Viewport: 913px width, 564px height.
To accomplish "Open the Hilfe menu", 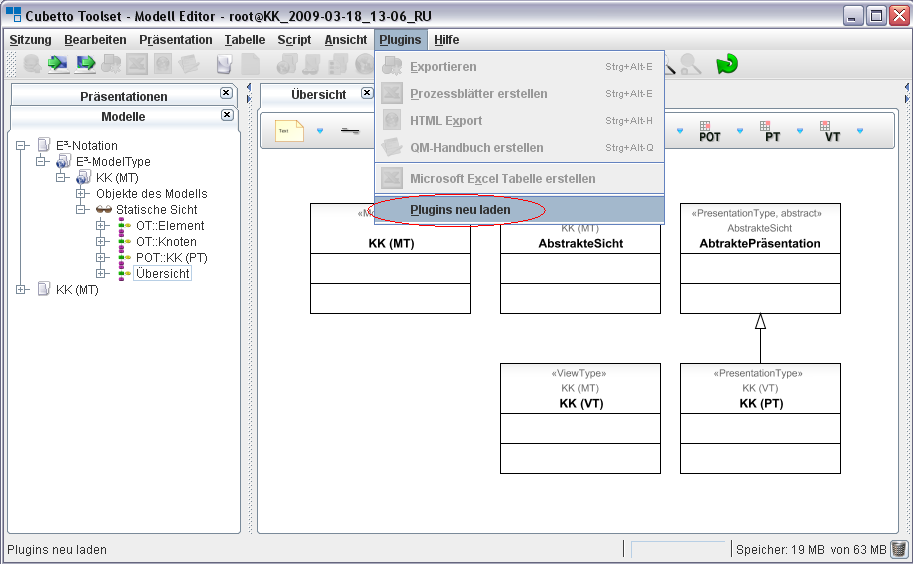I will pyautogui.click(x=447, y=40).
